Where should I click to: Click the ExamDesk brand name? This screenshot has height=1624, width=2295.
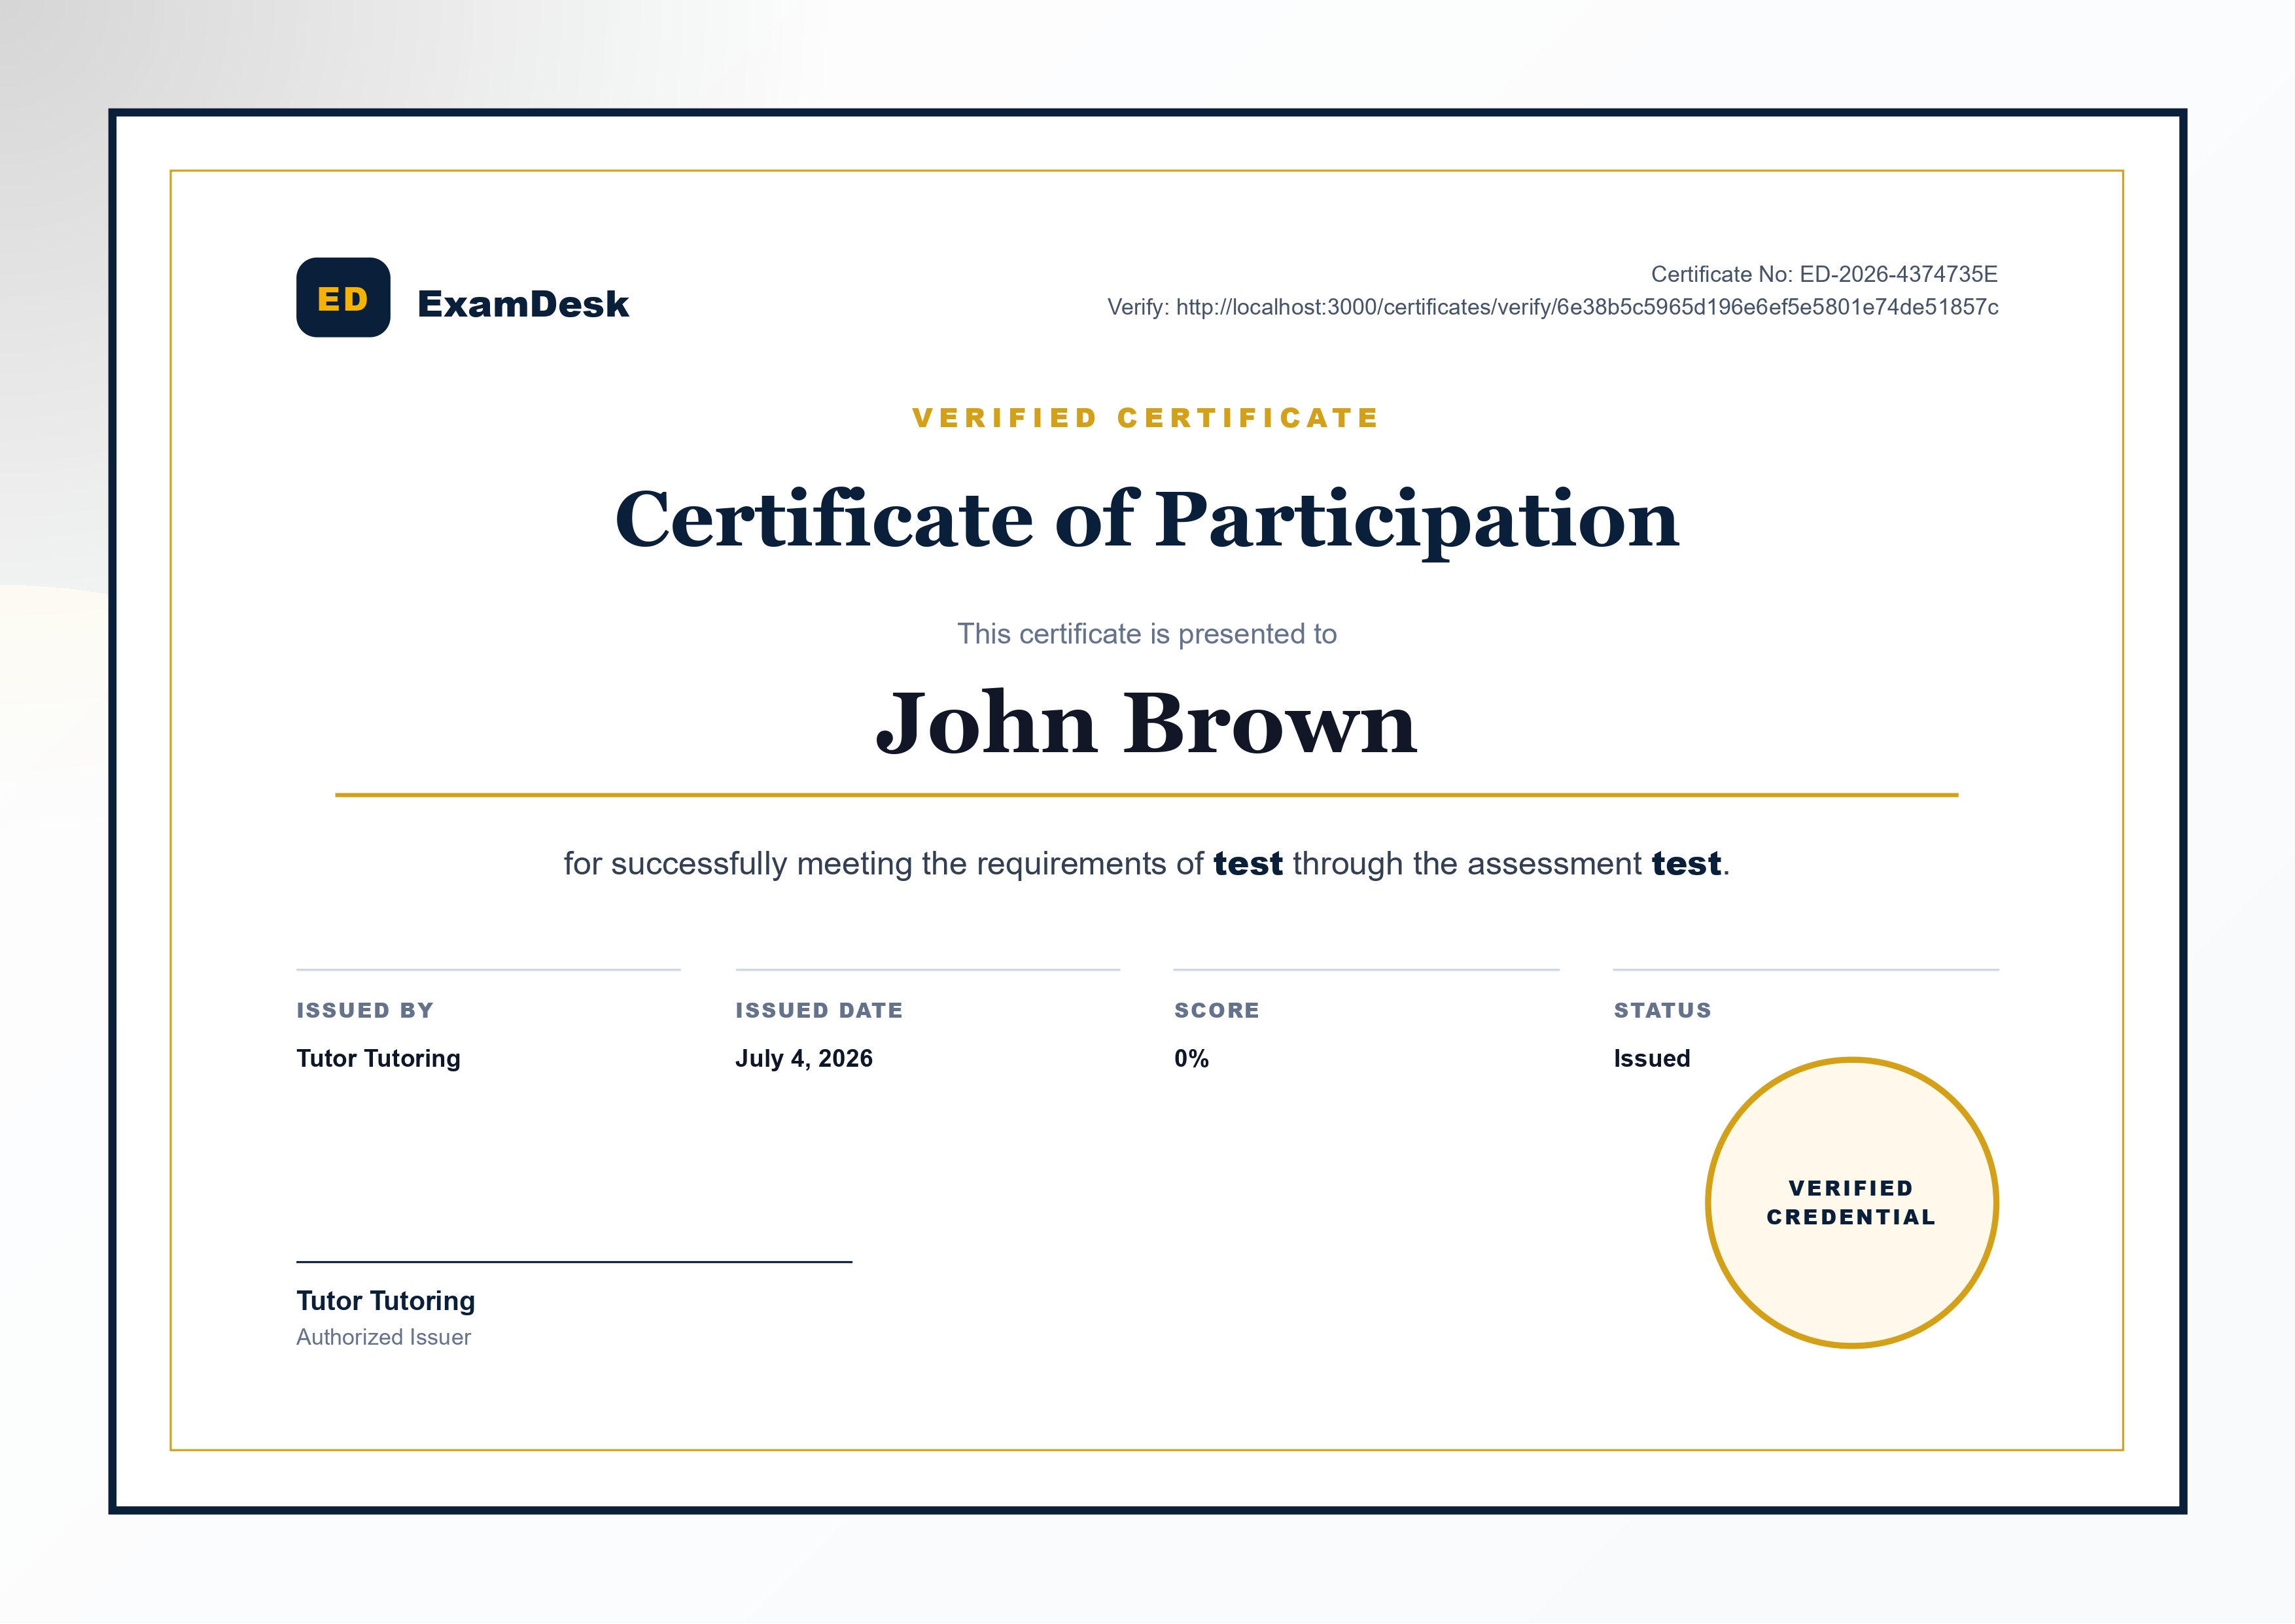523,304
